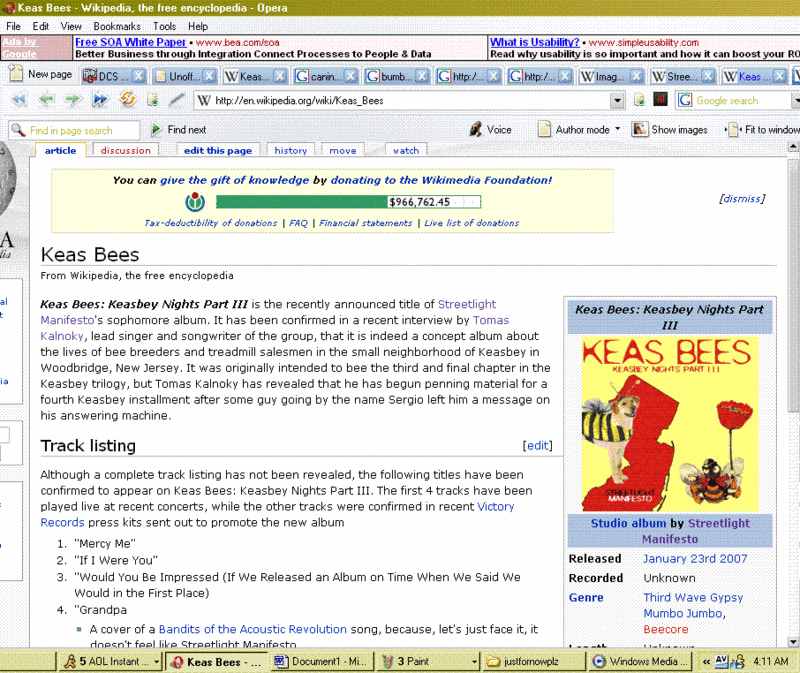800x673 pixels.
Task: Open the File menu
Action: point(13,27)
